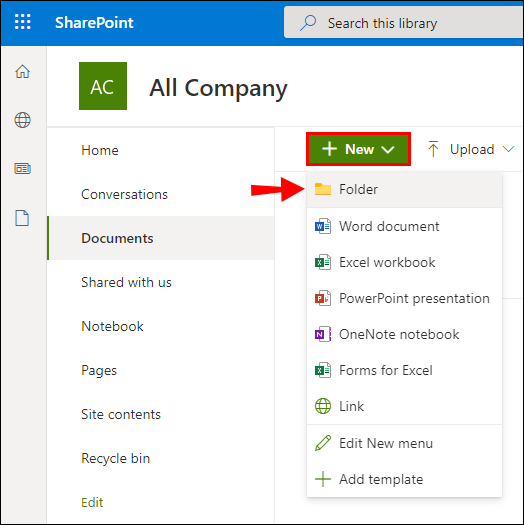Expand the Upload dropdown chevron
This screenshot has width=524, height=525.
tap(508, 149)
